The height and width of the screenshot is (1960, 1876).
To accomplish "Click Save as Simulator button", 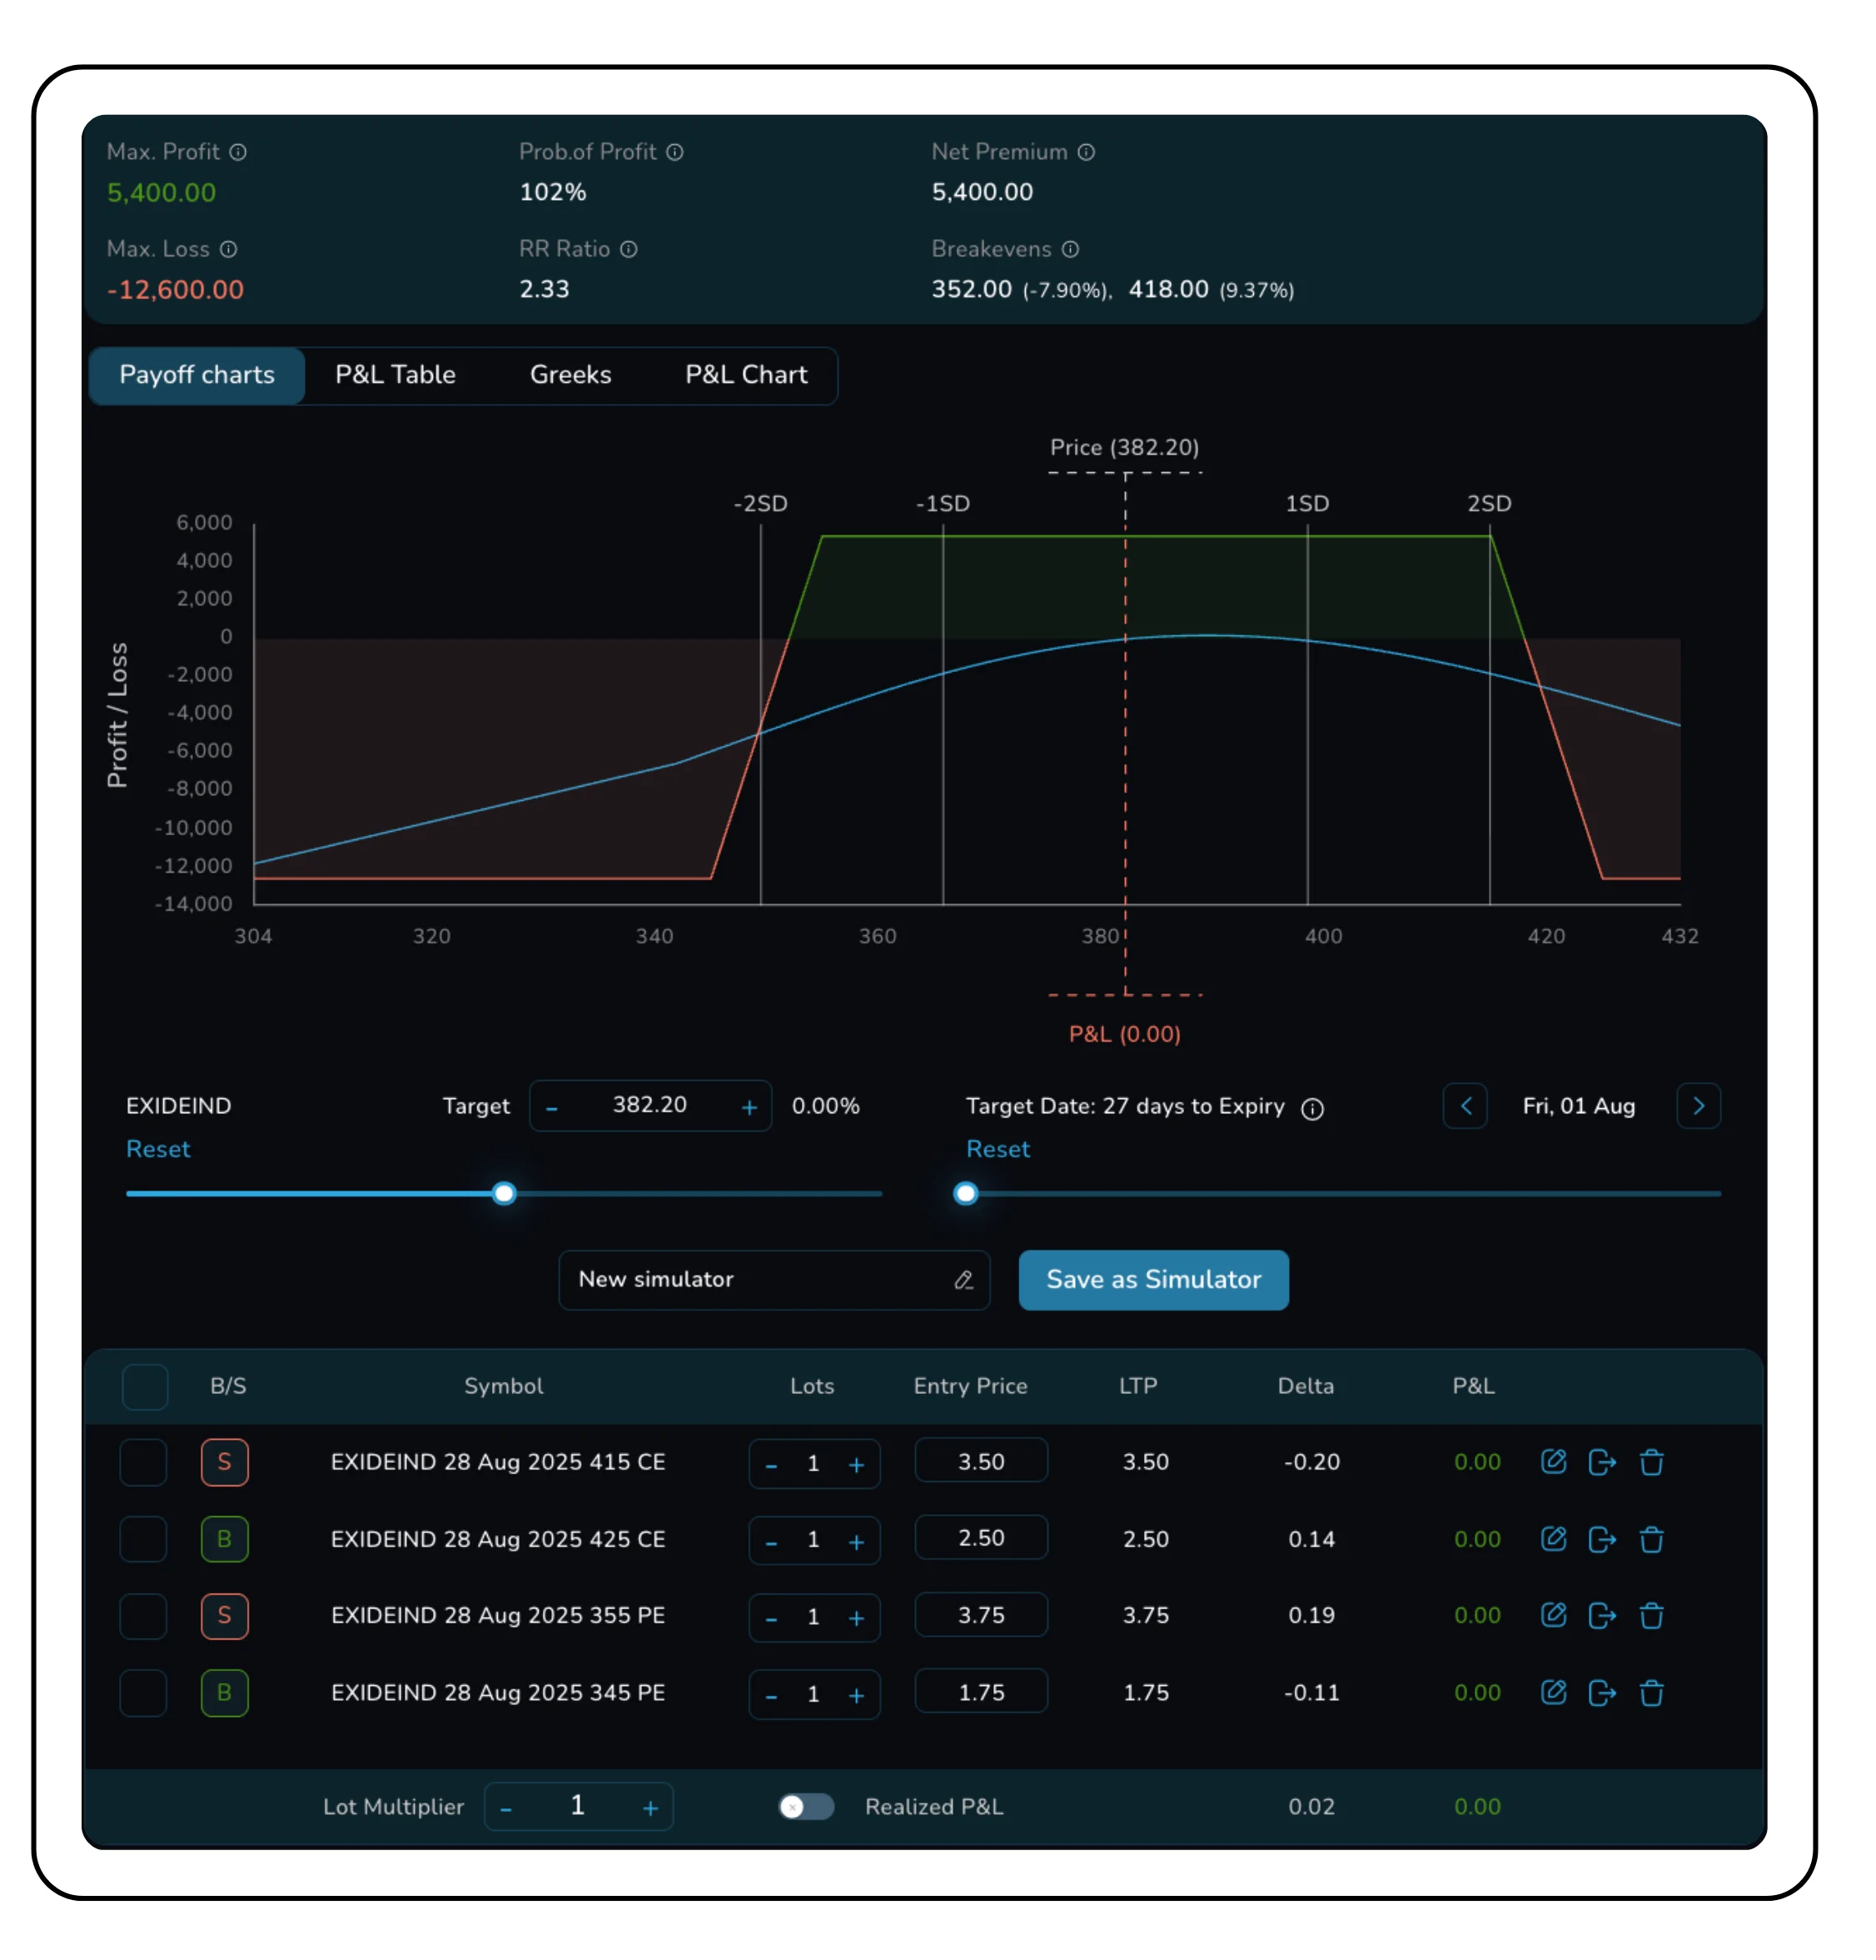I will click(1153, 1280).
